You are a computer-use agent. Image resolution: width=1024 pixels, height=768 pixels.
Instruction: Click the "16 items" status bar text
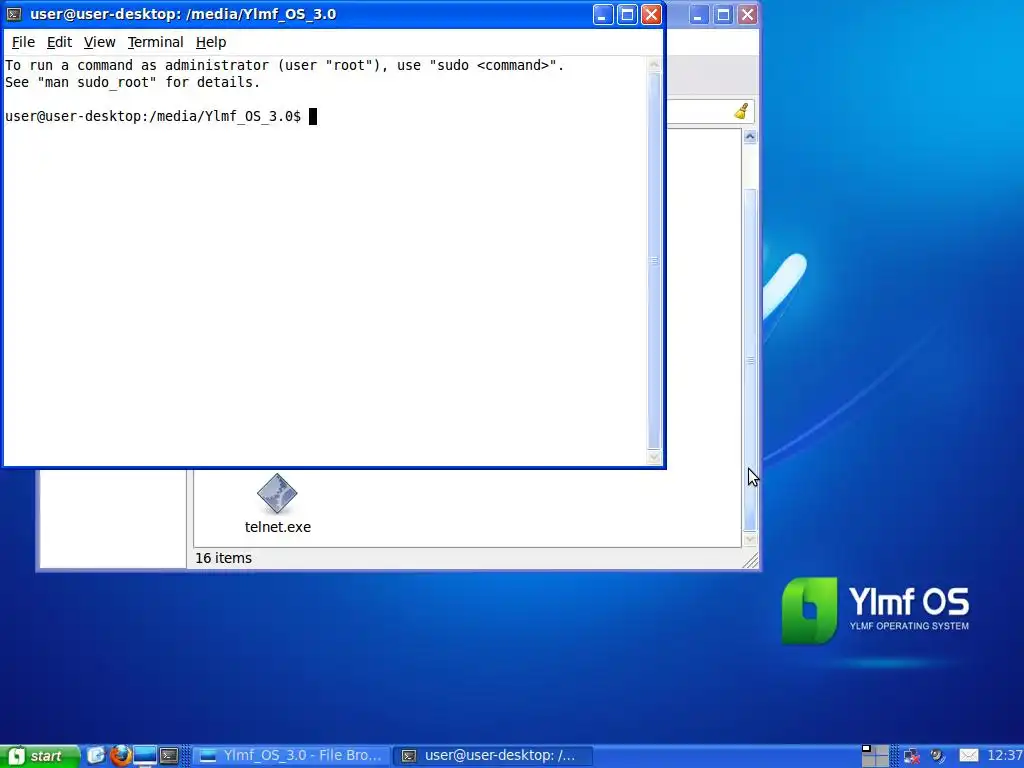[223, 558]
